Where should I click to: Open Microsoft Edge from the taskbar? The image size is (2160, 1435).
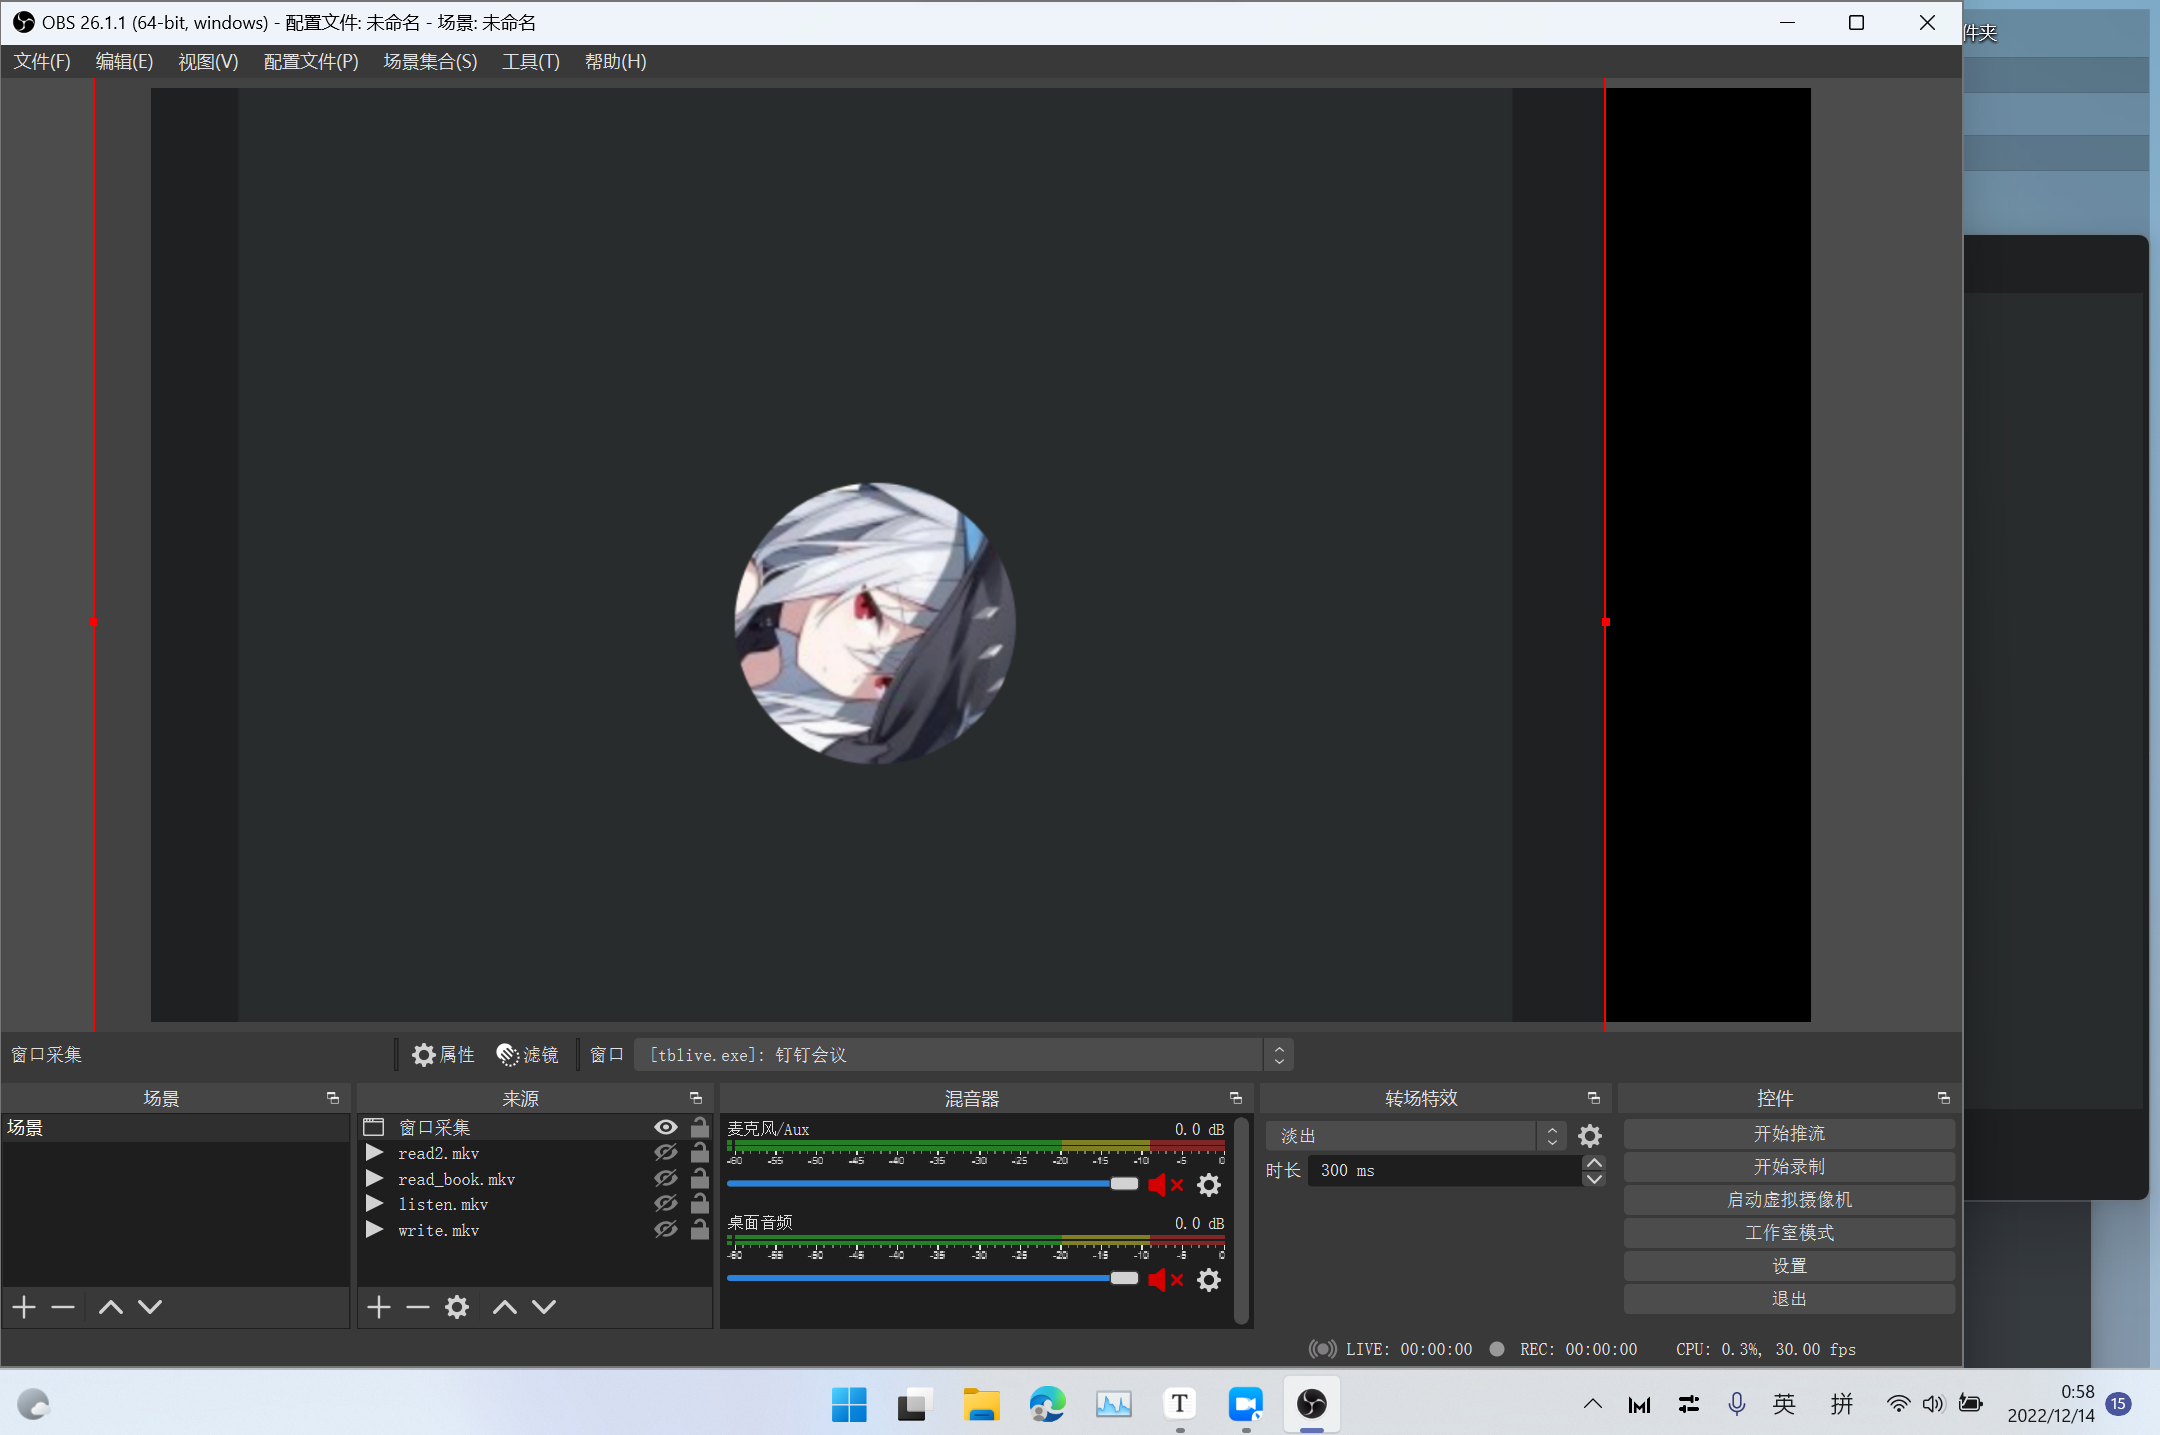(1047, 1405)
